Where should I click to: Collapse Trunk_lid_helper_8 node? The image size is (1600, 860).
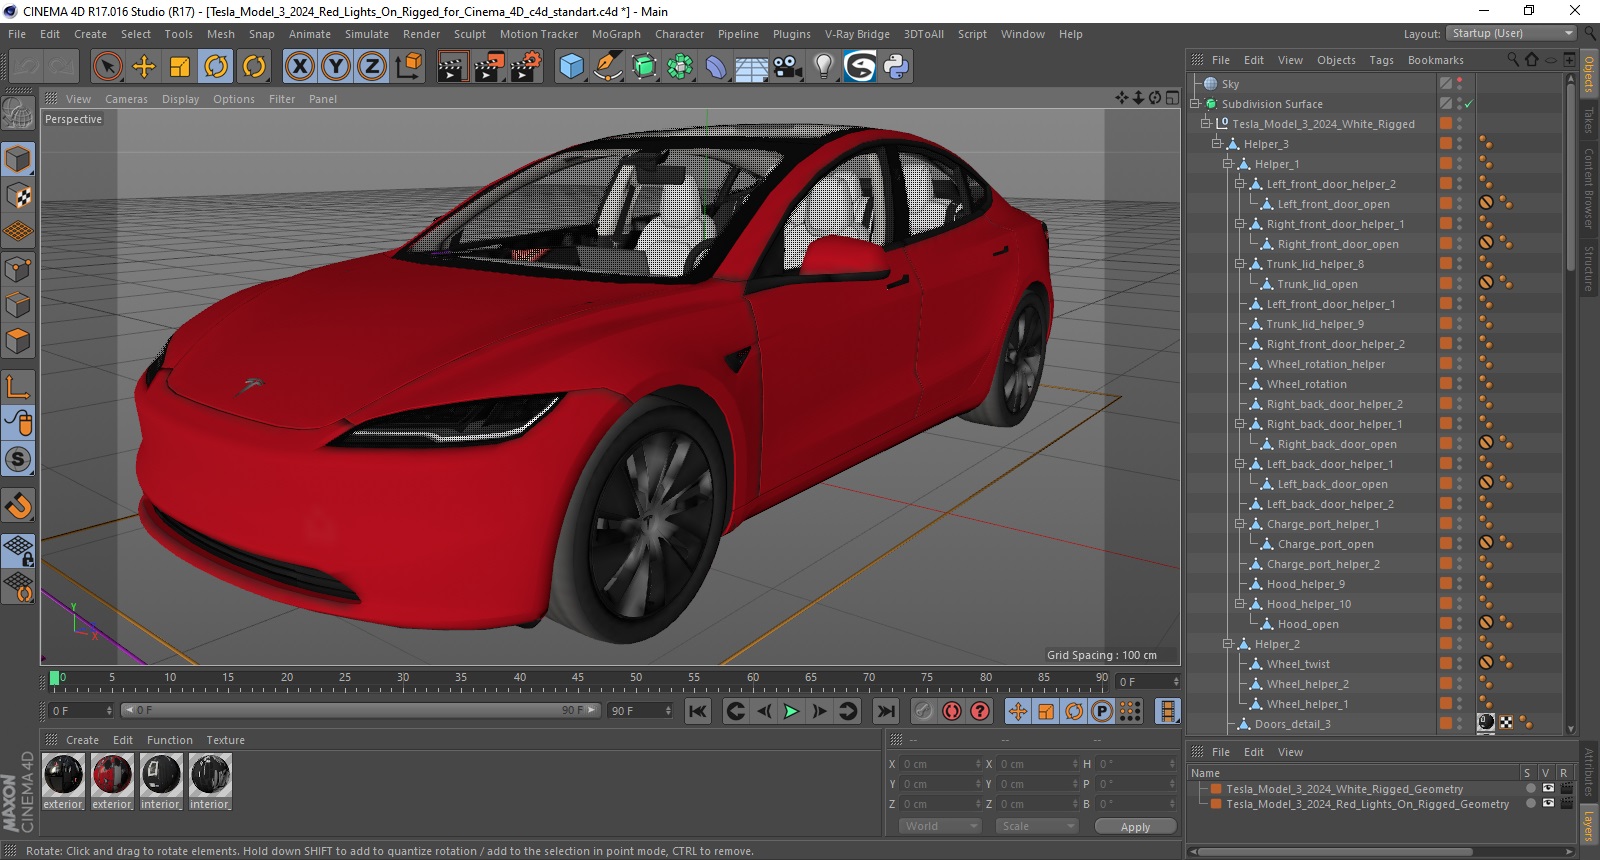[1239, 264]
